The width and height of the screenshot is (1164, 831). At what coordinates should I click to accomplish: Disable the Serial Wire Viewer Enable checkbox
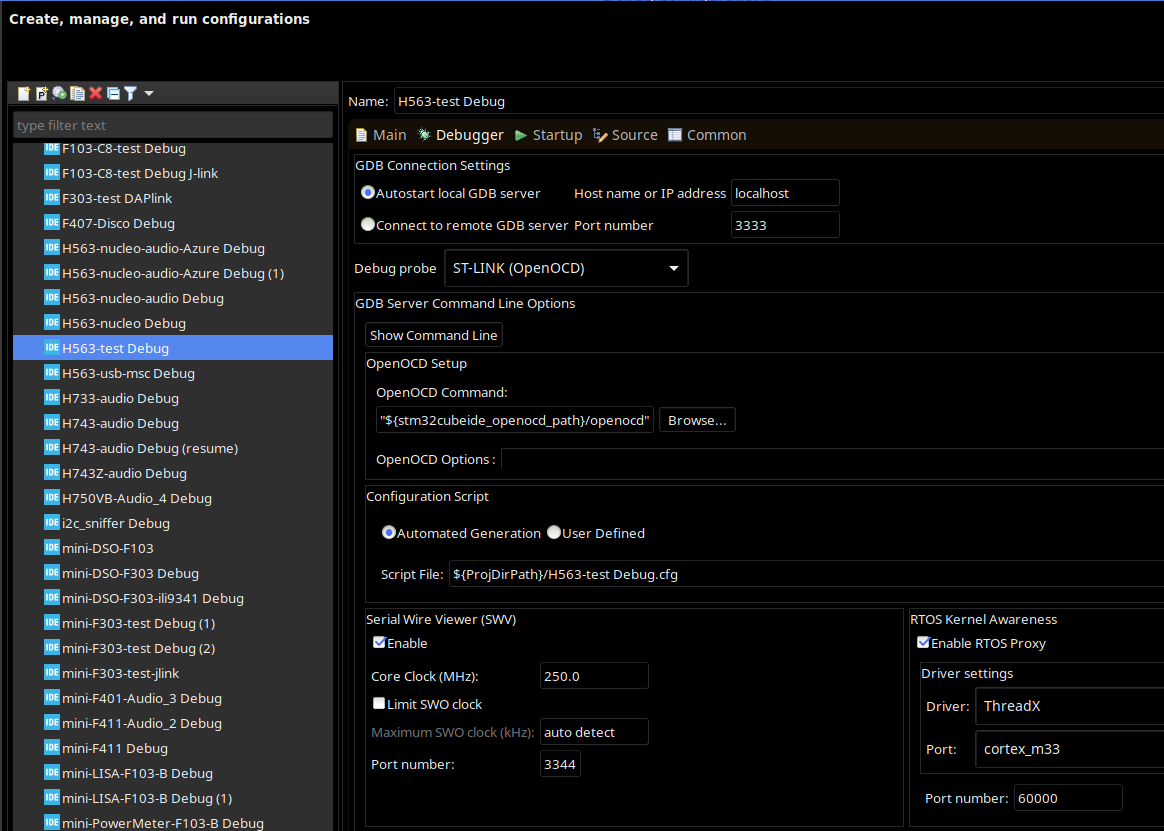[x=380, y=643]
